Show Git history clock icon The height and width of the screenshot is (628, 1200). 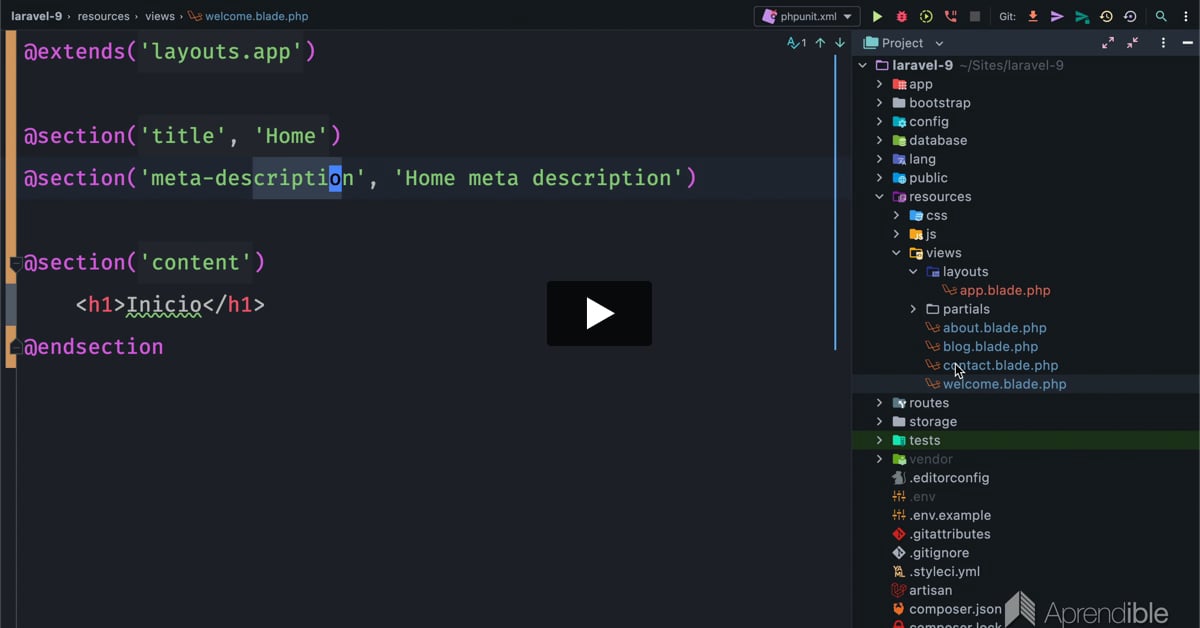[x=1106, y=16]
